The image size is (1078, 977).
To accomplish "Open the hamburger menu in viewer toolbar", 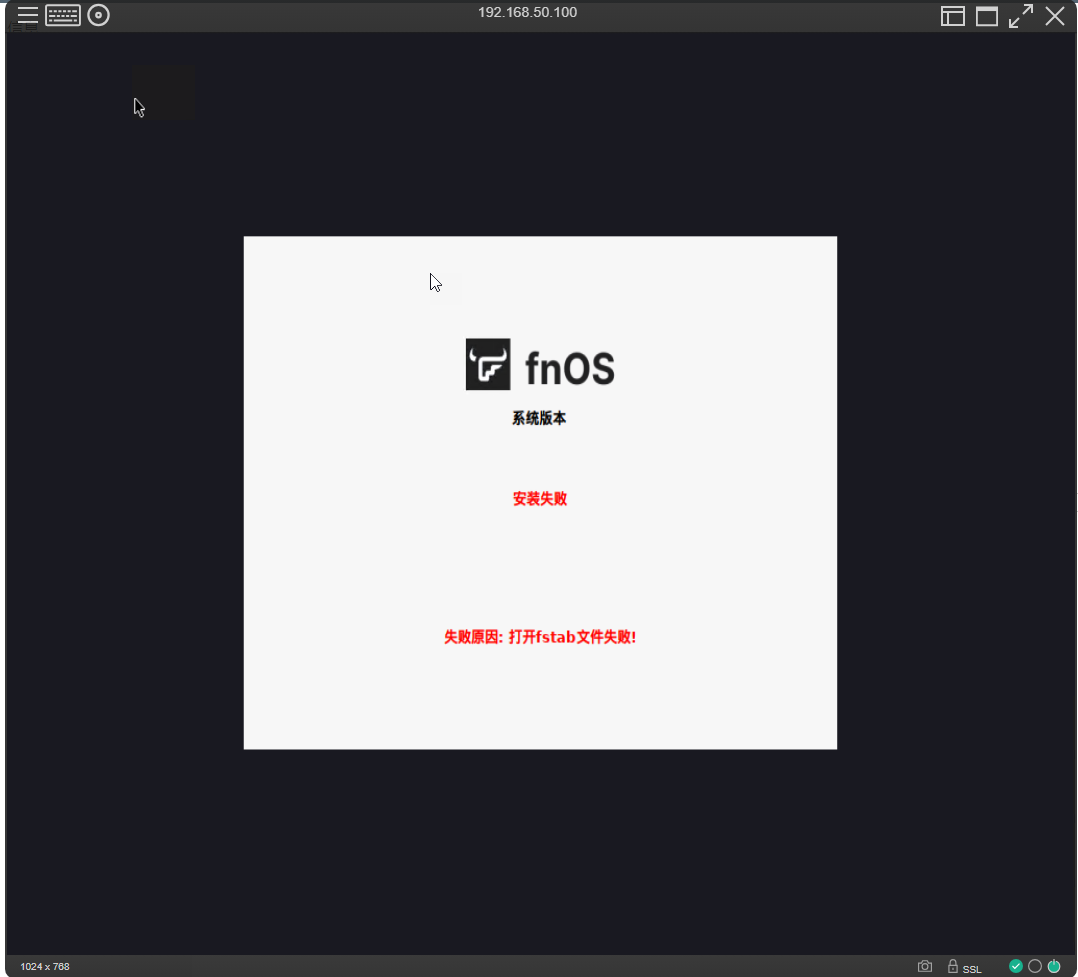I will coord(28,15).
